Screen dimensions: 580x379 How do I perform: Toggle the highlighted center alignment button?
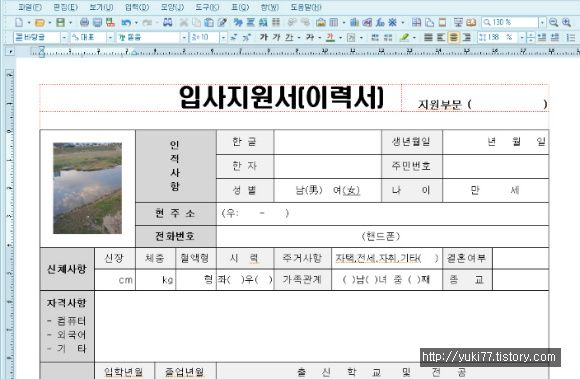(454, 37)
